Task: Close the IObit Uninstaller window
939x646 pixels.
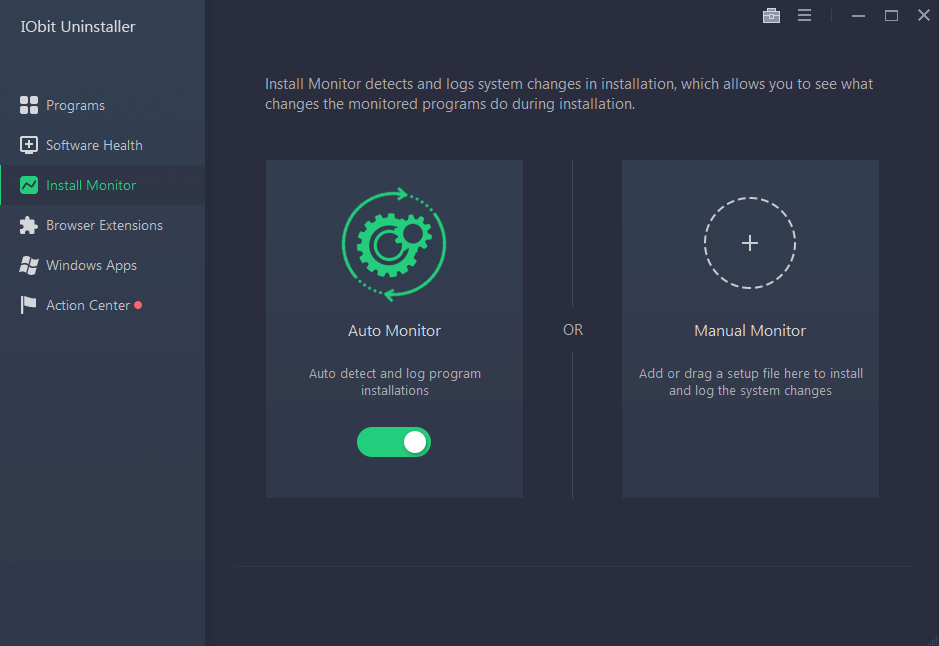Action: 924,16
